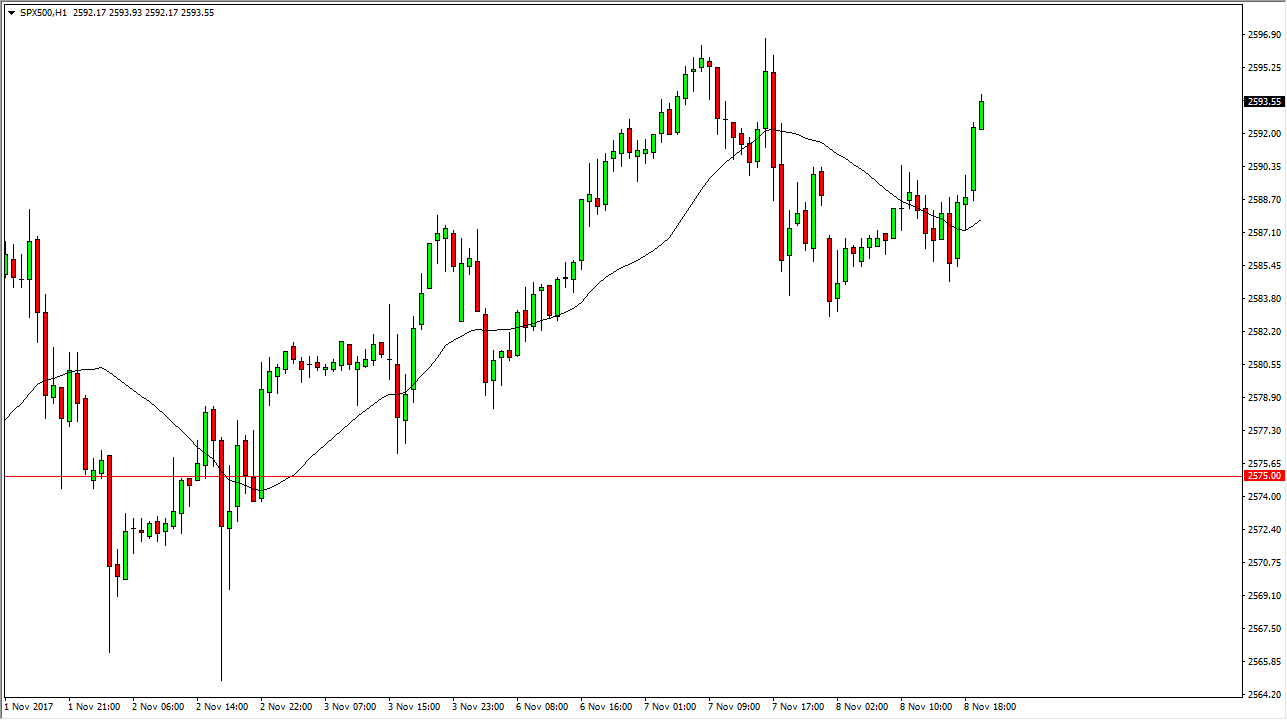Click the 2577.30 price scale label
This screenshot has width=1287, height=720.
pyautogui.click(x=1264, y=431)
